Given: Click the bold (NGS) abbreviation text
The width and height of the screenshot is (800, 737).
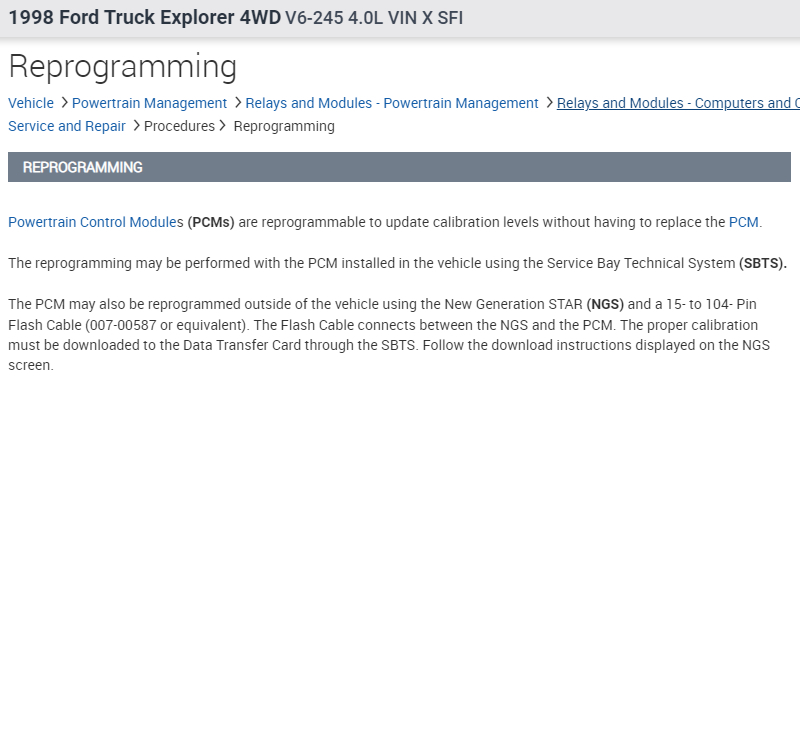Looking at the screenshot, I should (x=605, y=304).
